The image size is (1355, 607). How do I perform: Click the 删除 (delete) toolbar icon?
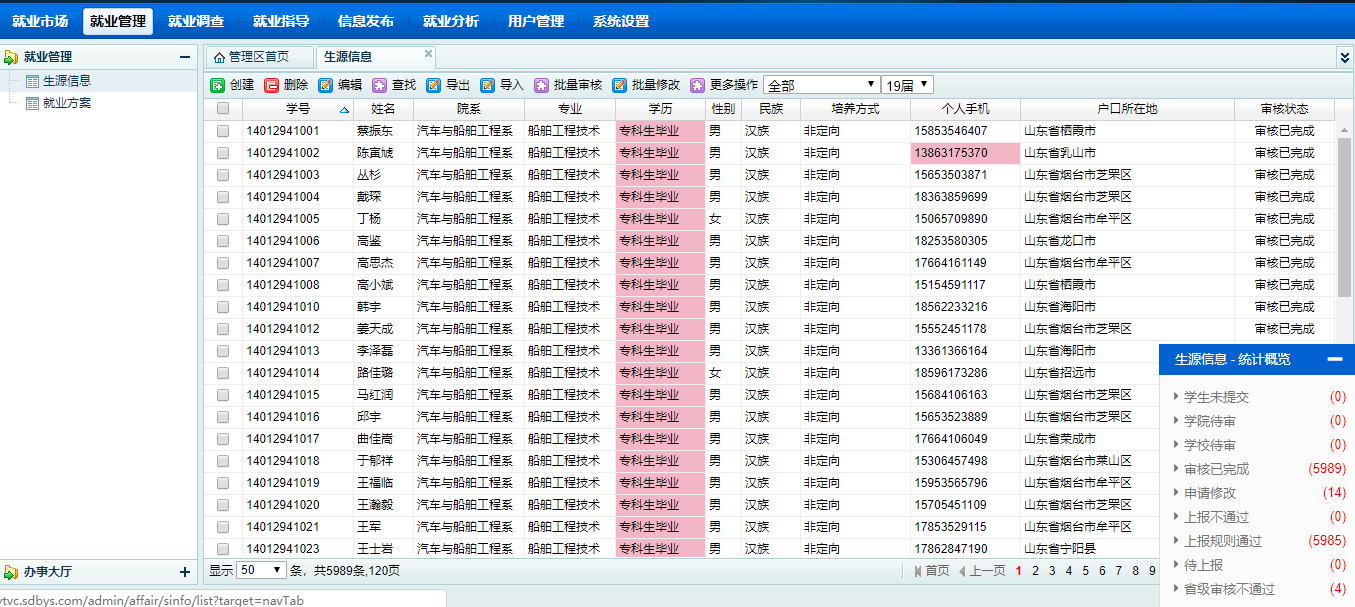272,86
